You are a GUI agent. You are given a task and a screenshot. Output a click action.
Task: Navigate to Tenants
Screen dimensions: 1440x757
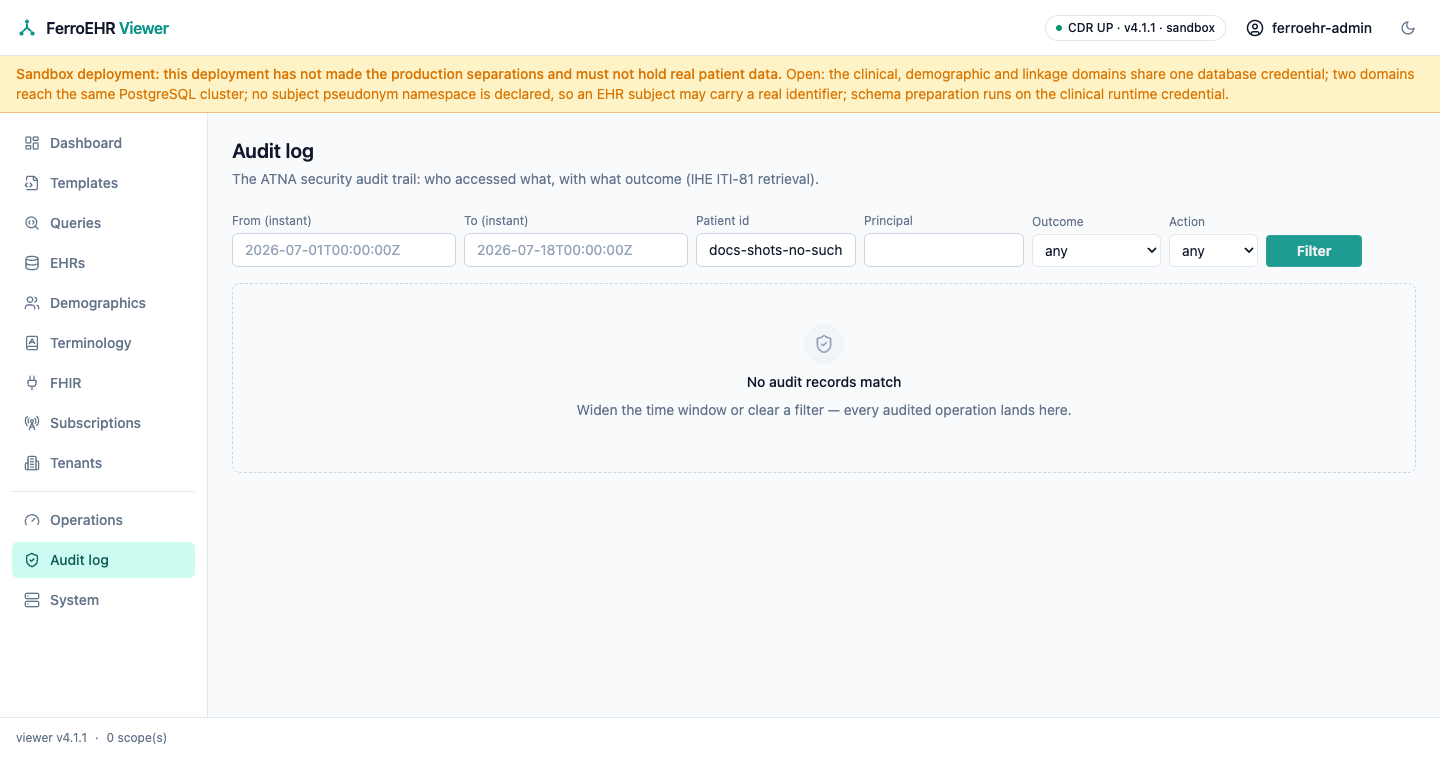coord(103,463)
